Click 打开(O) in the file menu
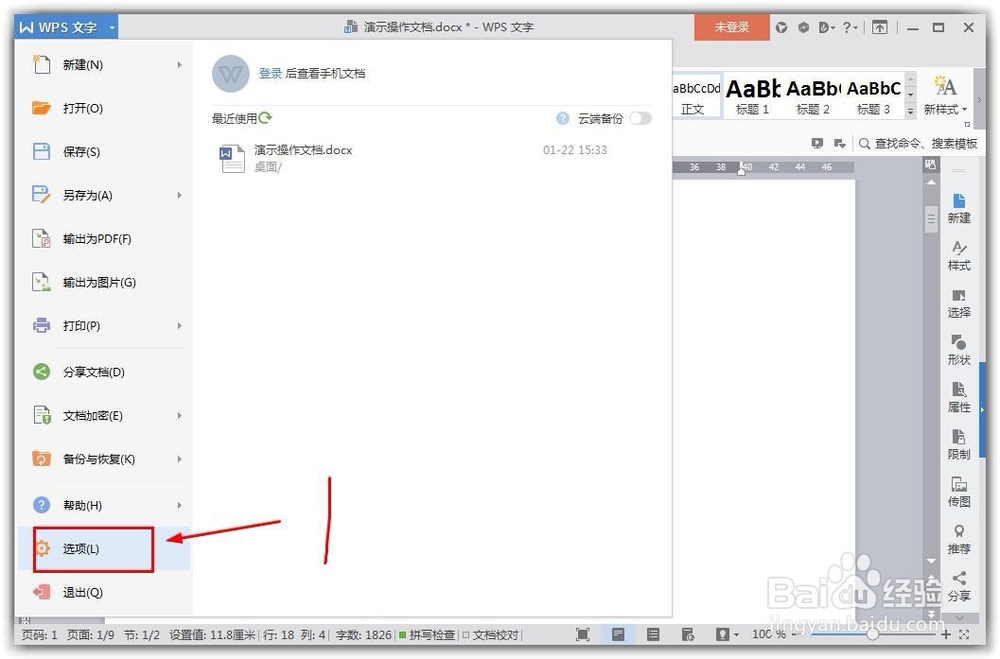The height and width of the screenshot is (659, 1000). (x=104, y=108)
